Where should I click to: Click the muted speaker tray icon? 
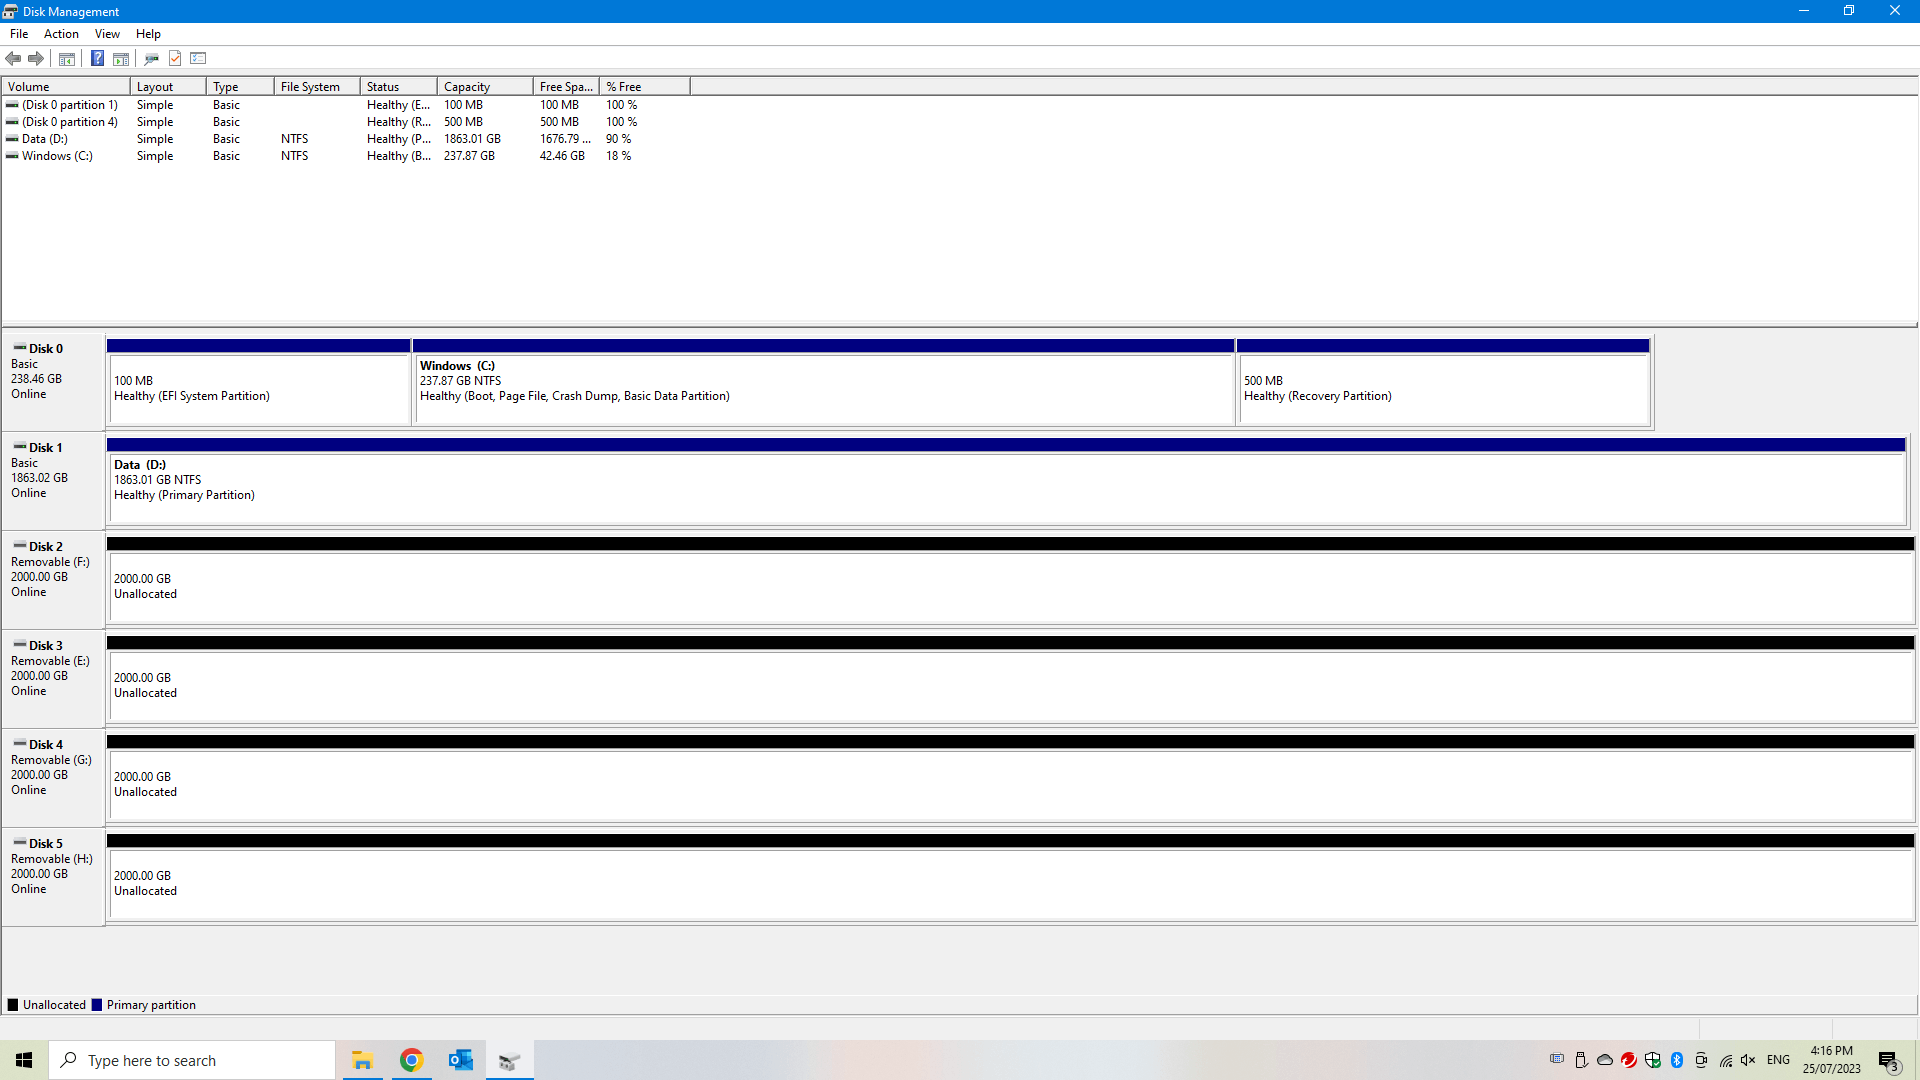pyautogui.click(x=1748, y=1060)
